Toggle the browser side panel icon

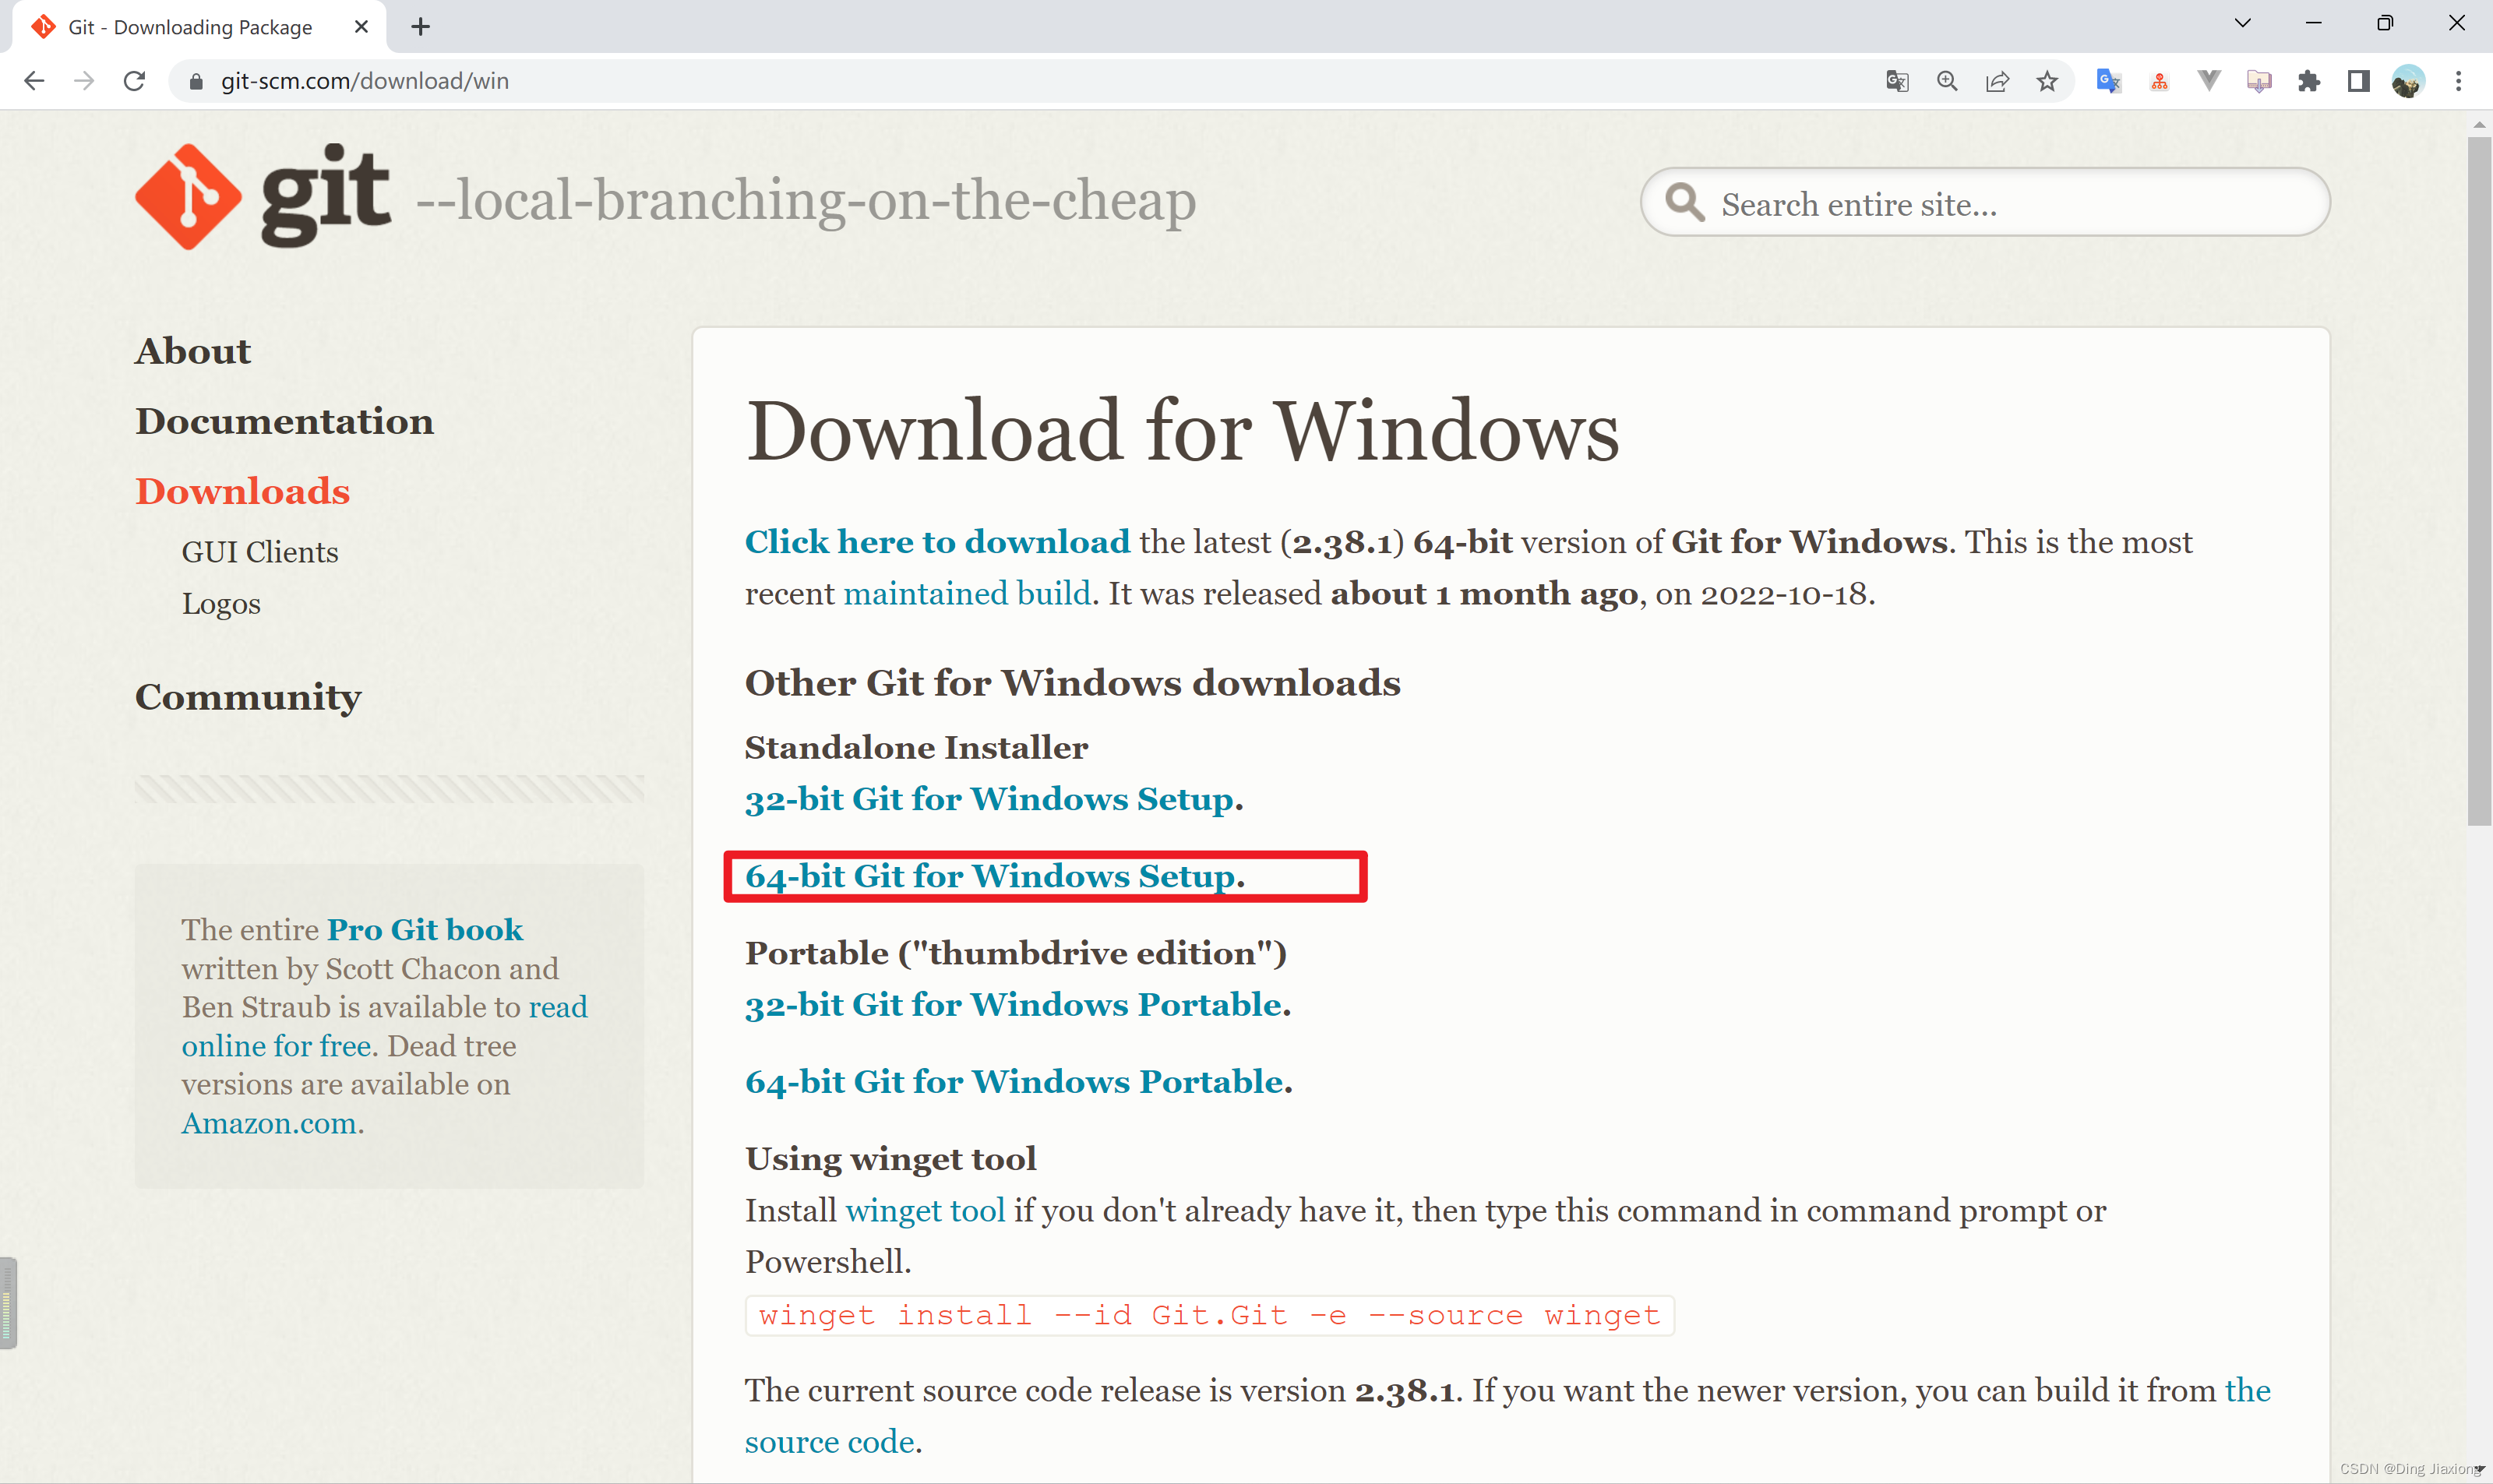coord(2359,81)
